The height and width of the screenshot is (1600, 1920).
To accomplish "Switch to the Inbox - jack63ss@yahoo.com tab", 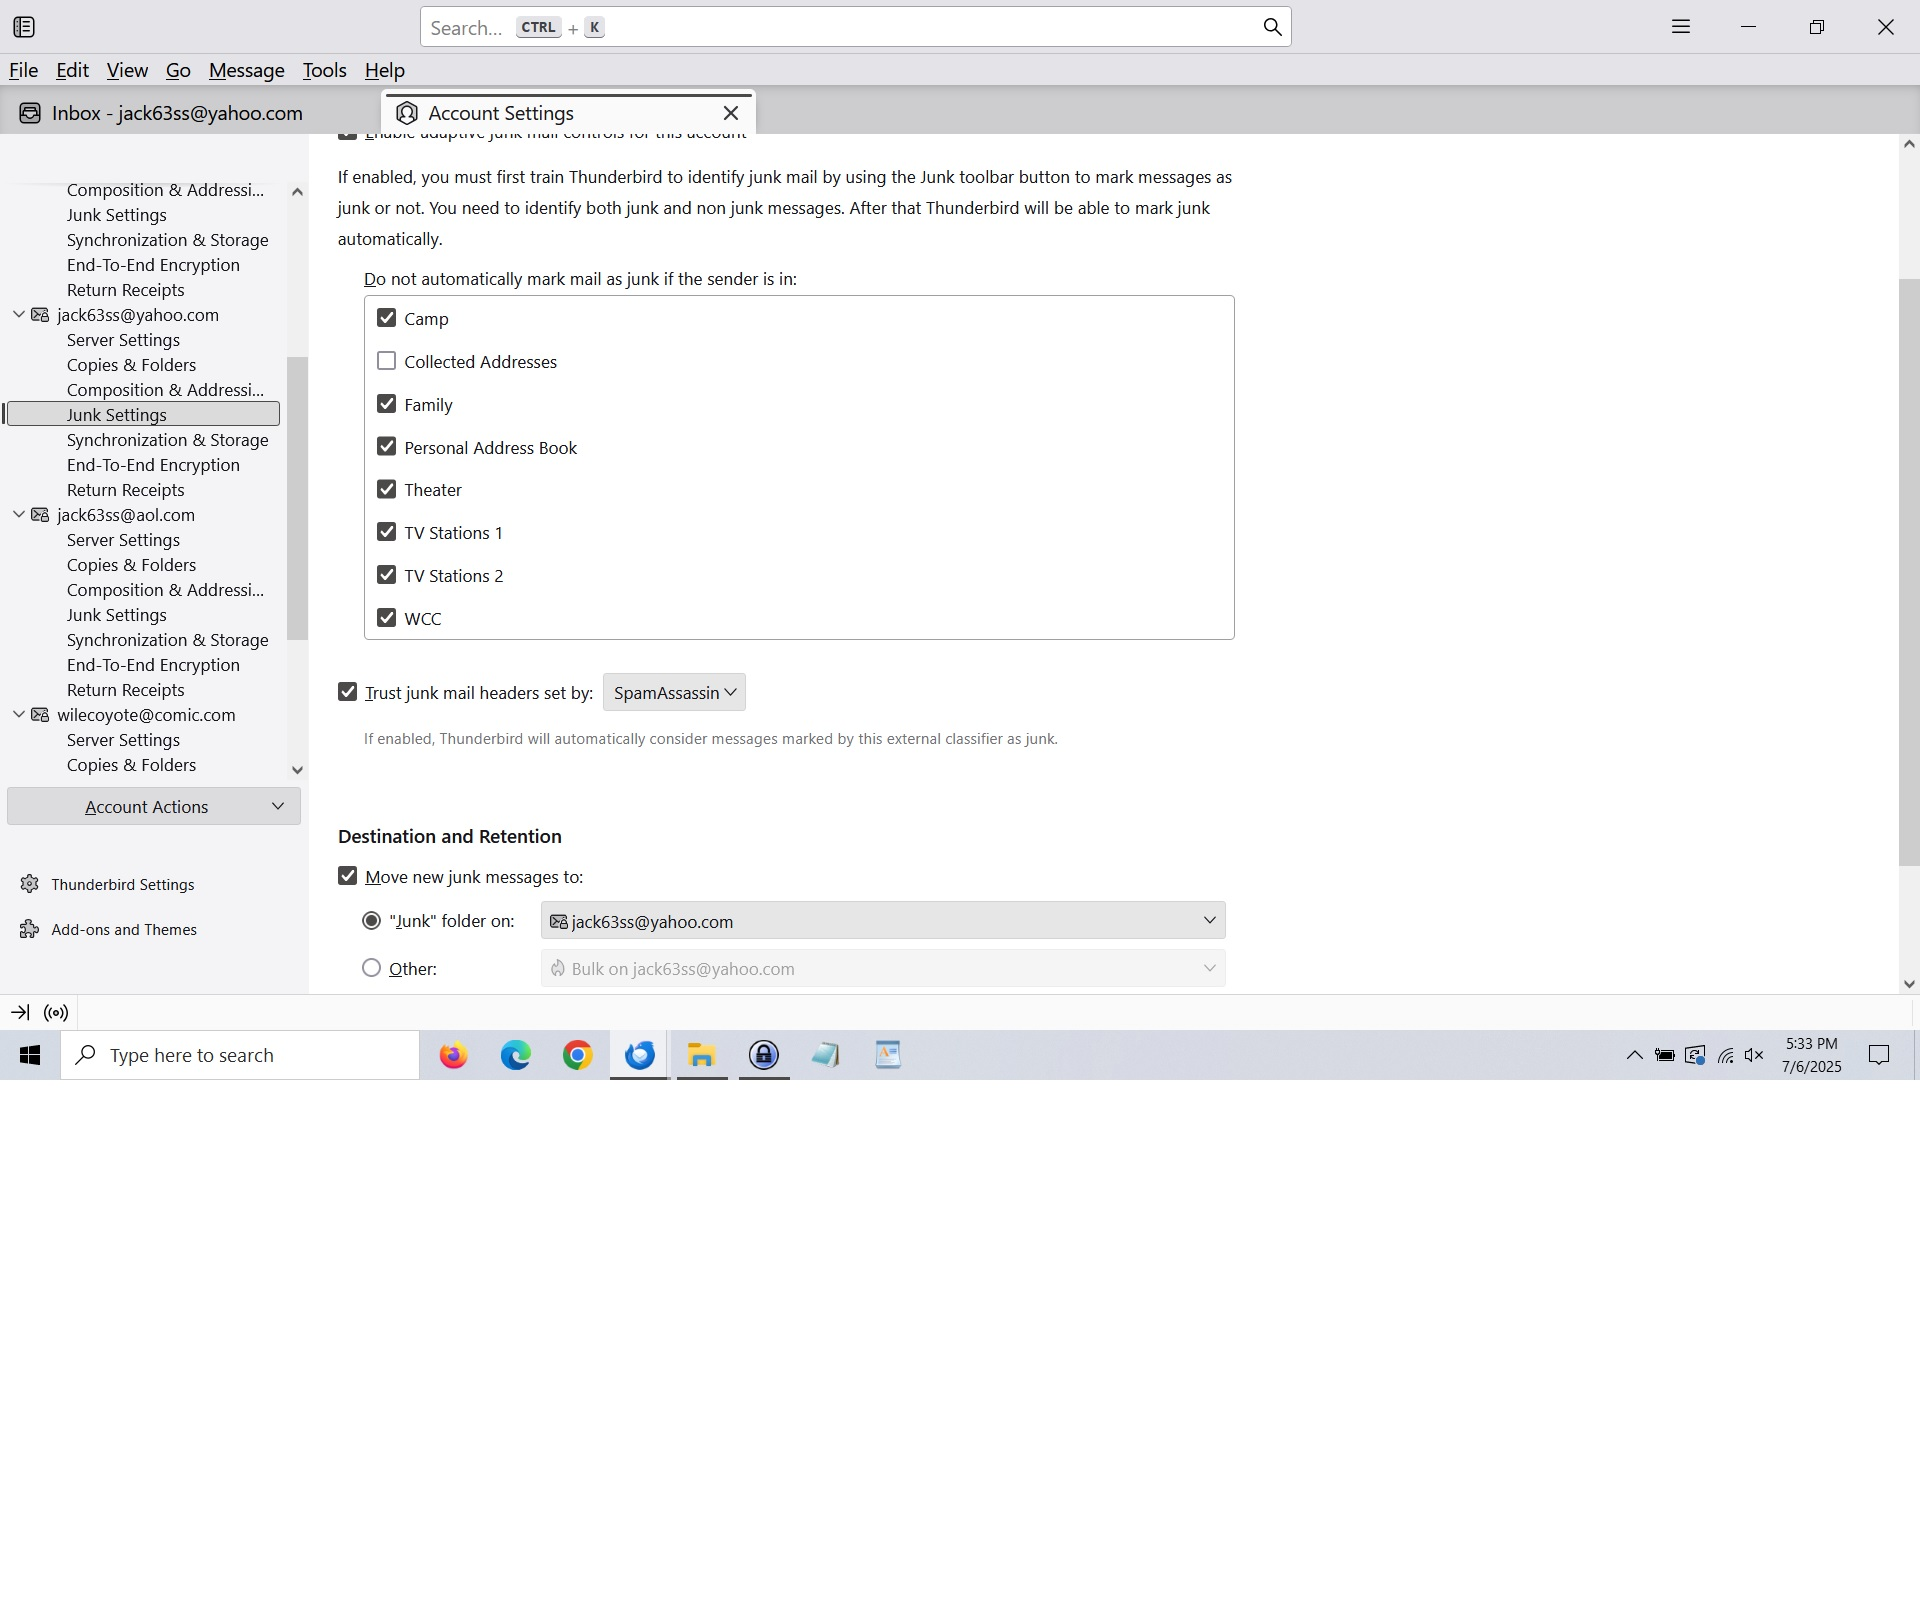I will [190, 113].
